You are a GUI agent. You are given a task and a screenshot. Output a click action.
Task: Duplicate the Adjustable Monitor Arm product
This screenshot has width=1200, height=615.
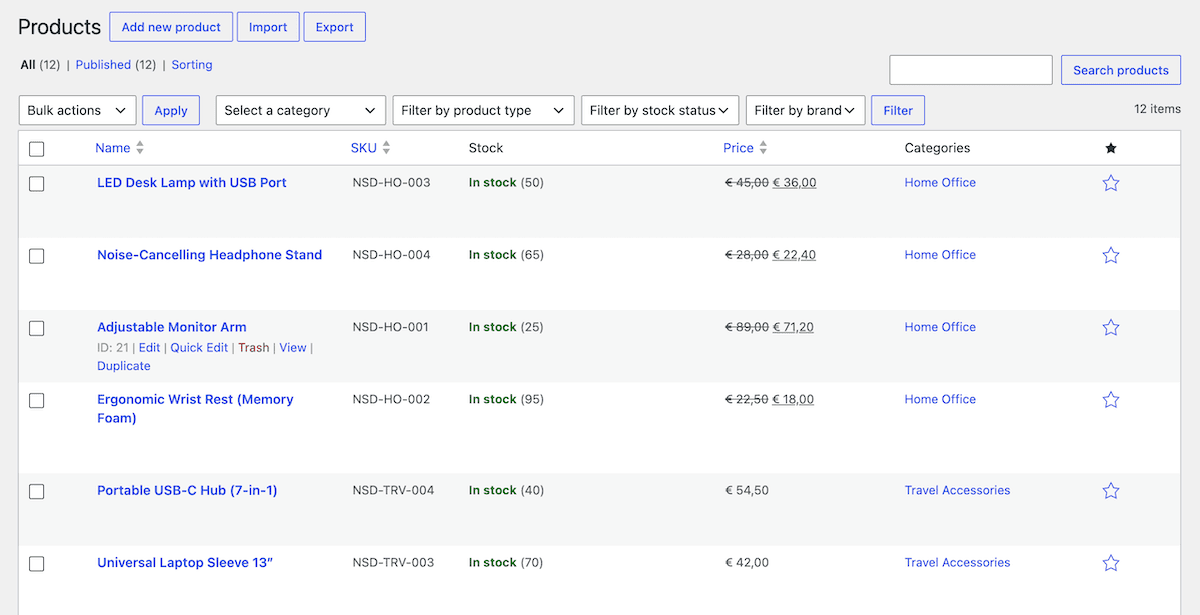[x=124, y=366]
